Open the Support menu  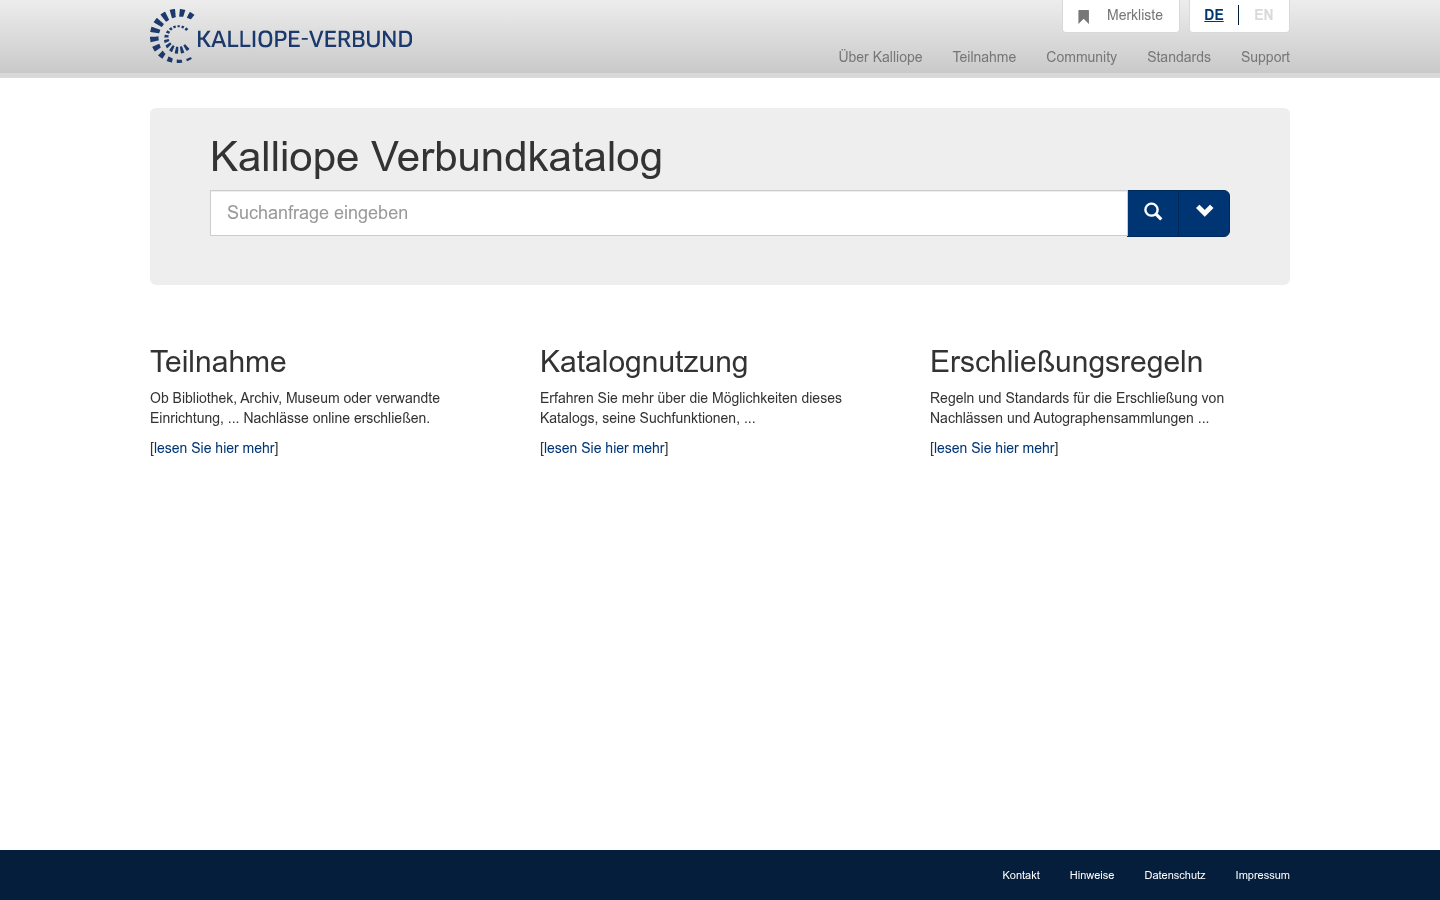pos(1265,57)
